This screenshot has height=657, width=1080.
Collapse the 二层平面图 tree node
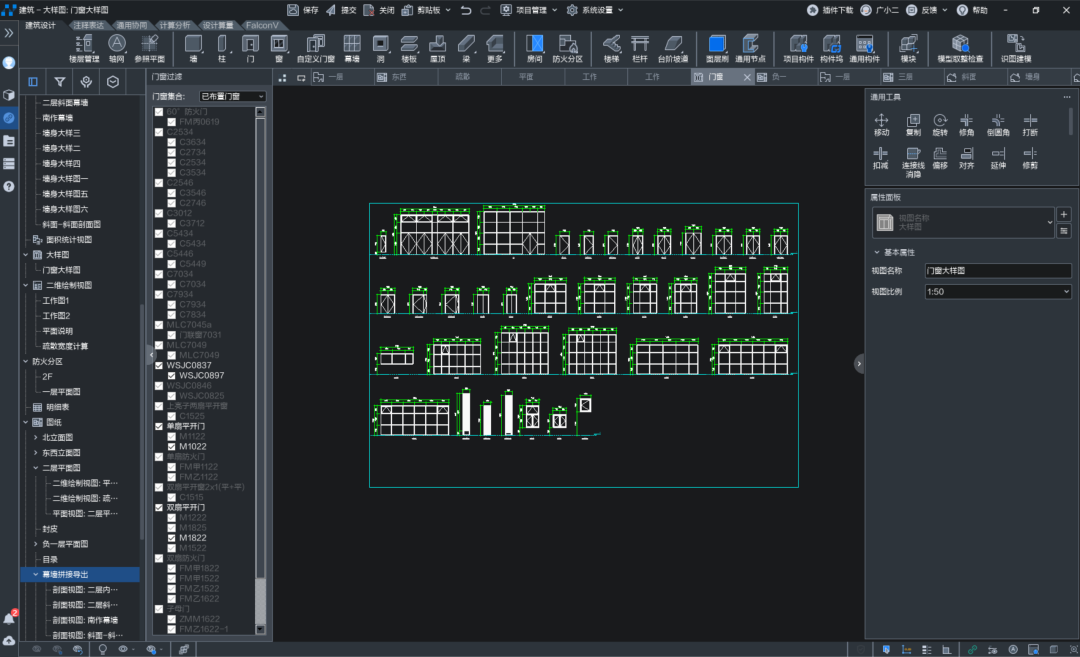[36, 468]
